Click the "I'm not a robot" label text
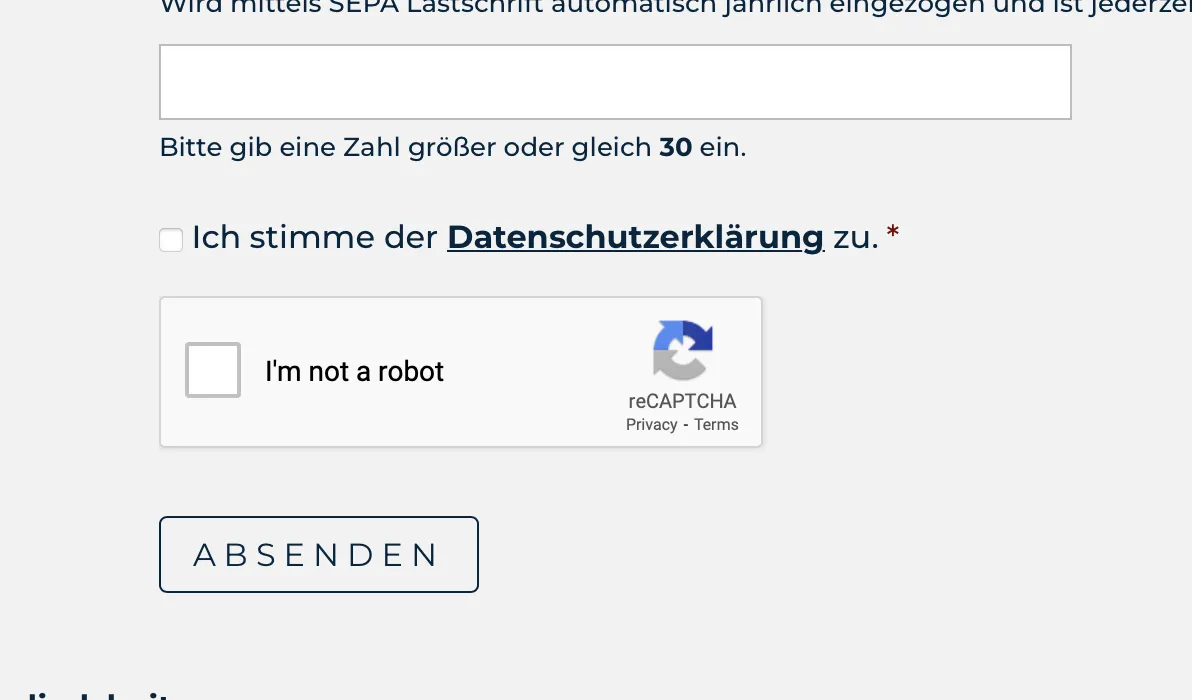This screenshot has height=700, width=1192. click(x=354, y=372)
